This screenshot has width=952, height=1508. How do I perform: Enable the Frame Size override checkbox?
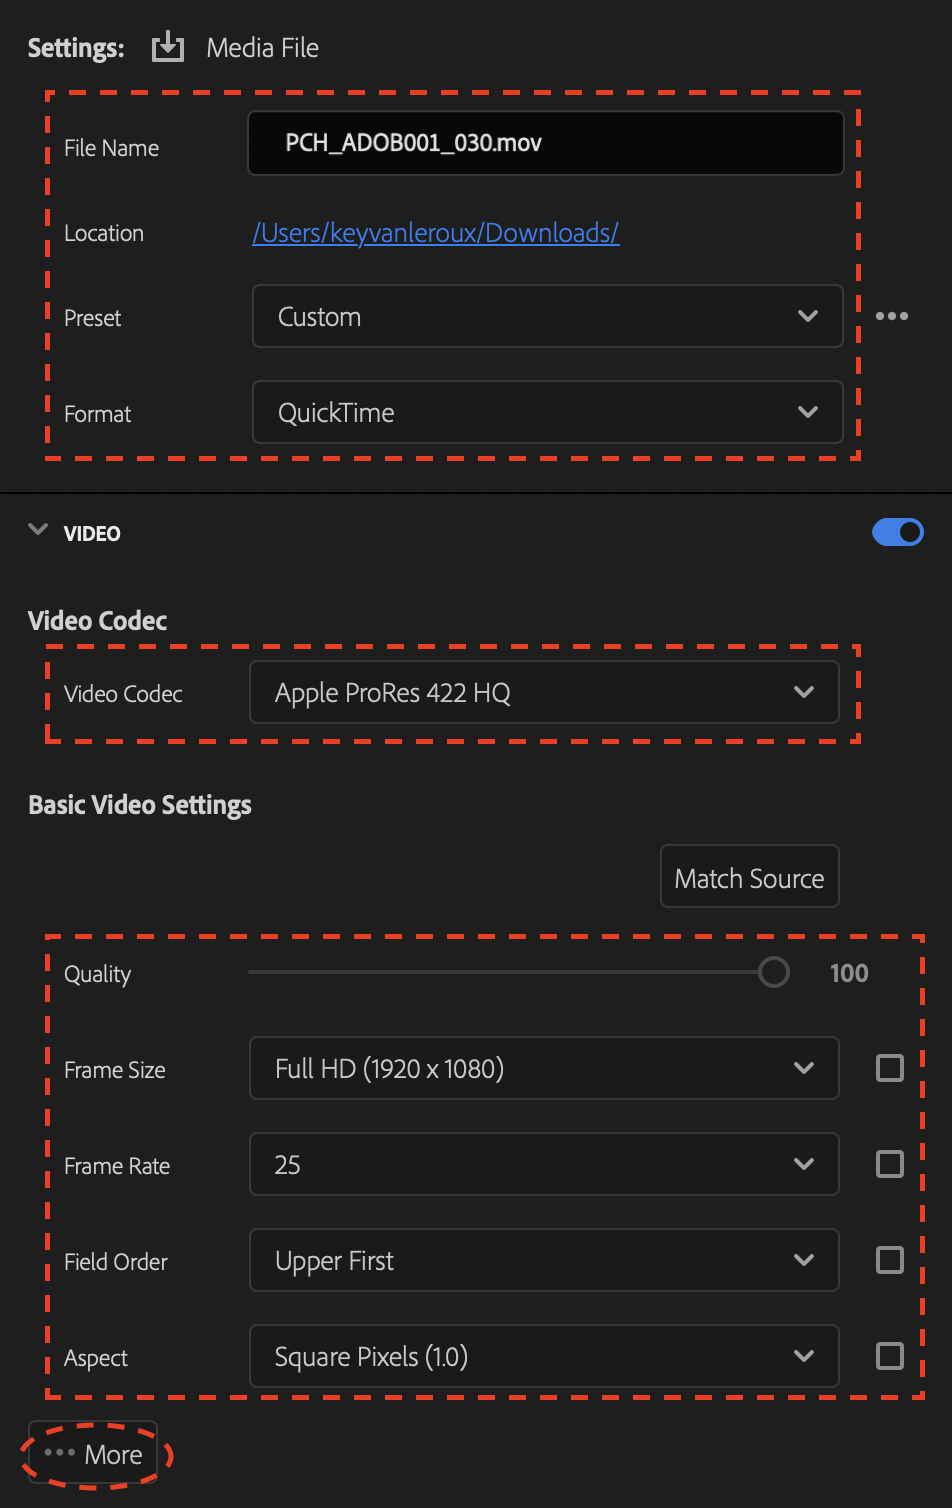pos(888,1068)
